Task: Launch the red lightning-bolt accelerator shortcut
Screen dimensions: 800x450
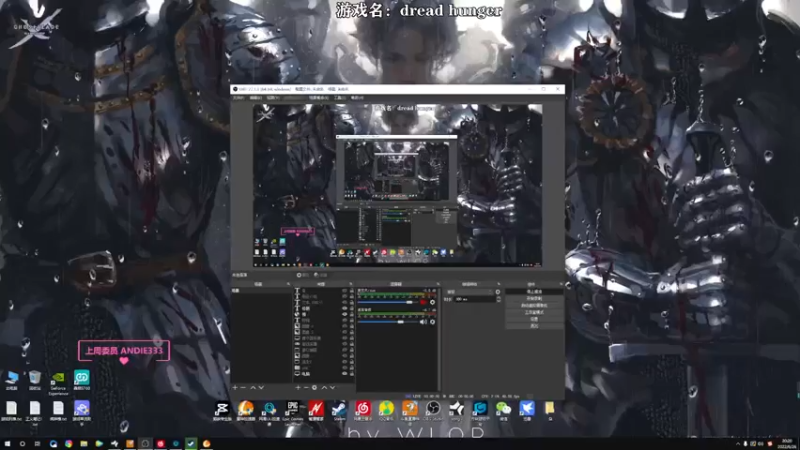Action: (x=316, y=411)
